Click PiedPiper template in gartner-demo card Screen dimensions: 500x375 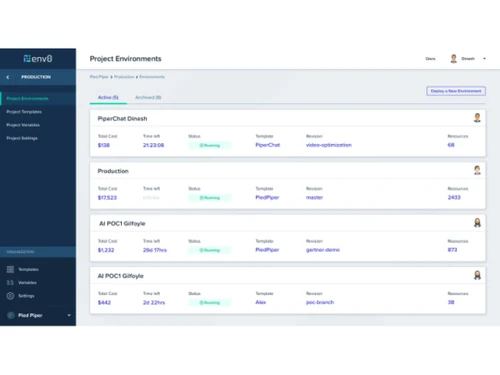point(267,250)
